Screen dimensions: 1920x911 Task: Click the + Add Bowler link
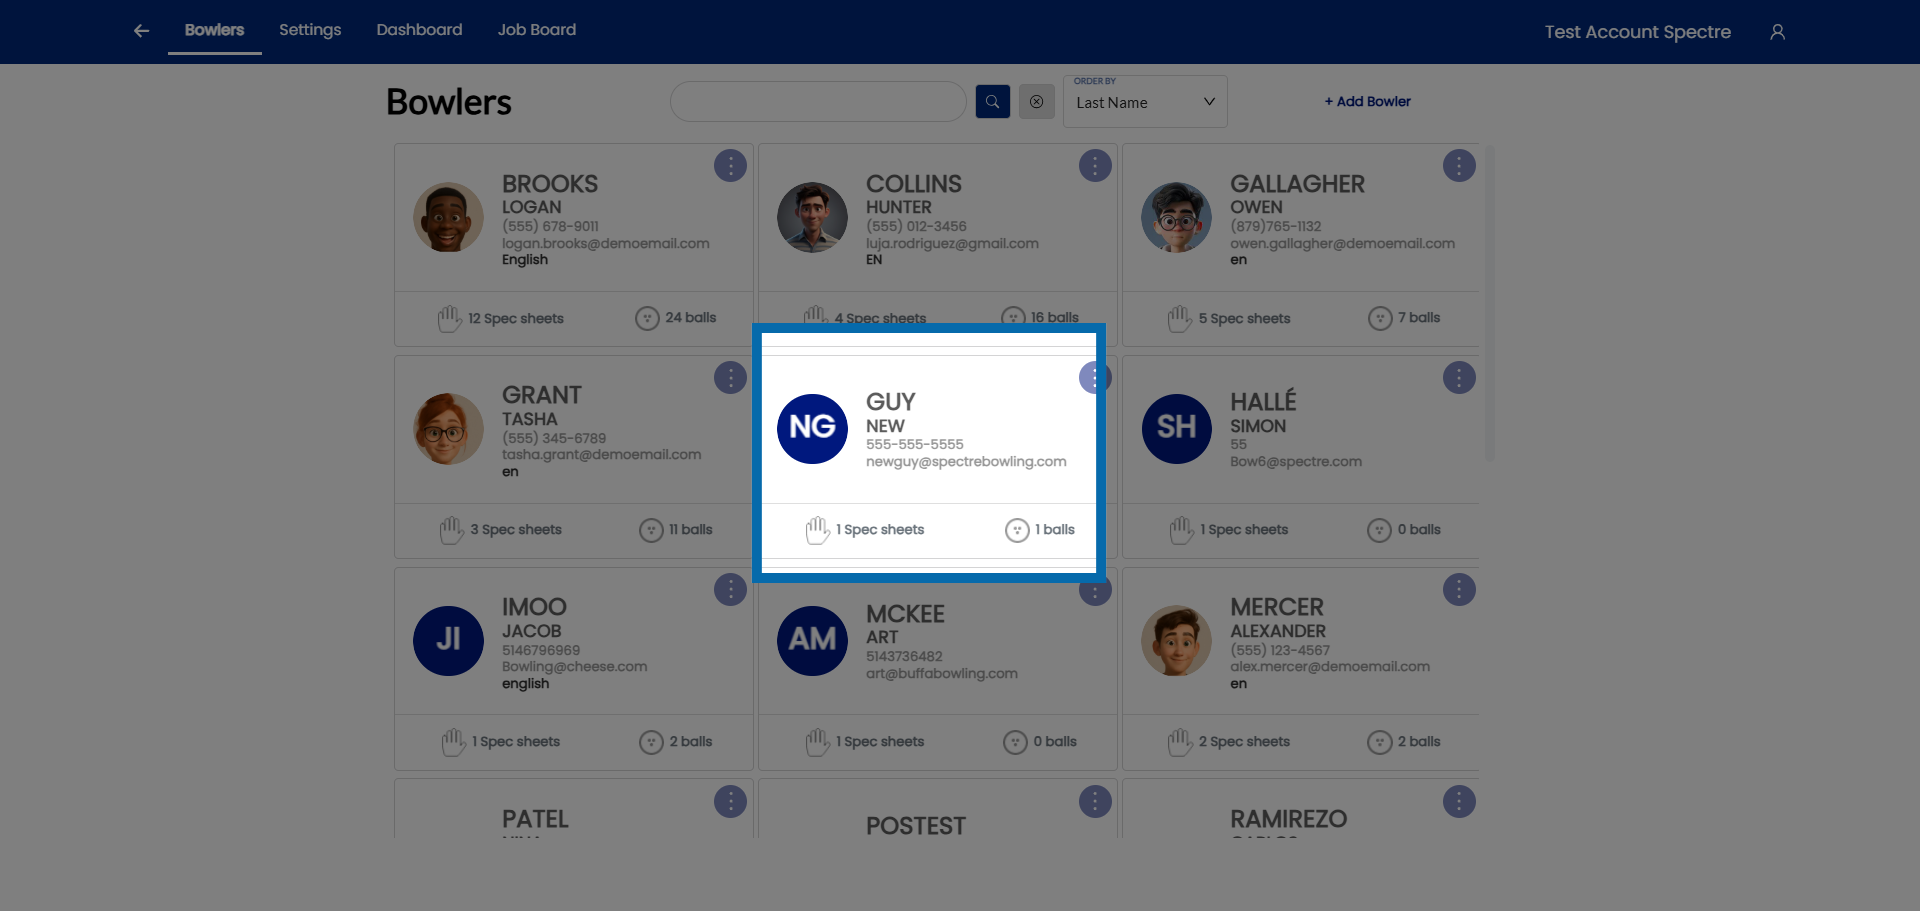click(1367, 101)
